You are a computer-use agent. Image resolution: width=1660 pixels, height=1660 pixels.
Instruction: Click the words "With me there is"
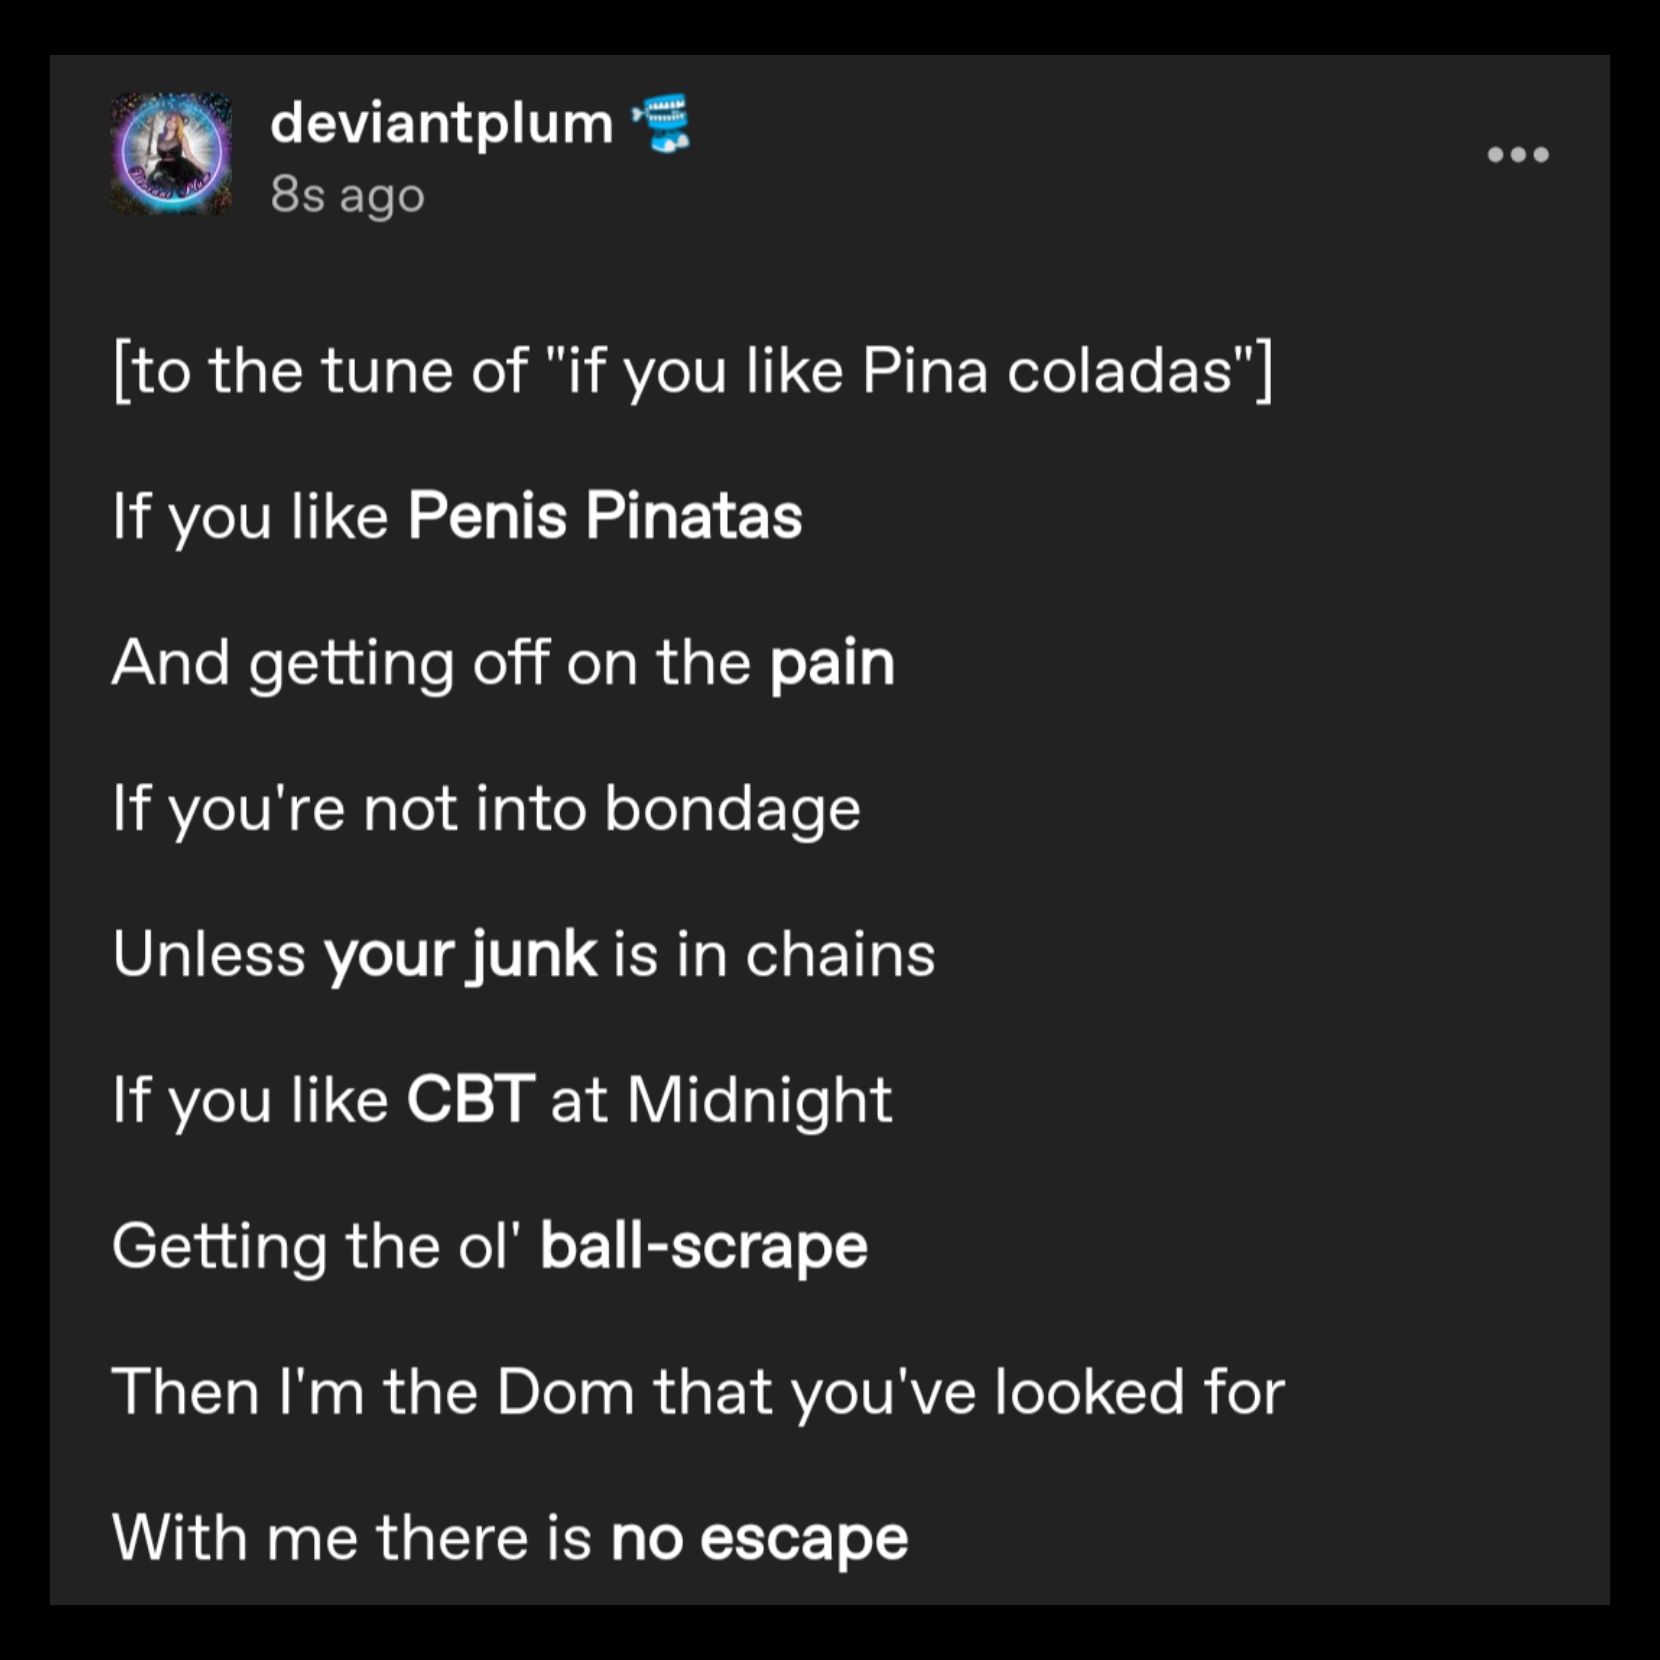[353, 1538]
